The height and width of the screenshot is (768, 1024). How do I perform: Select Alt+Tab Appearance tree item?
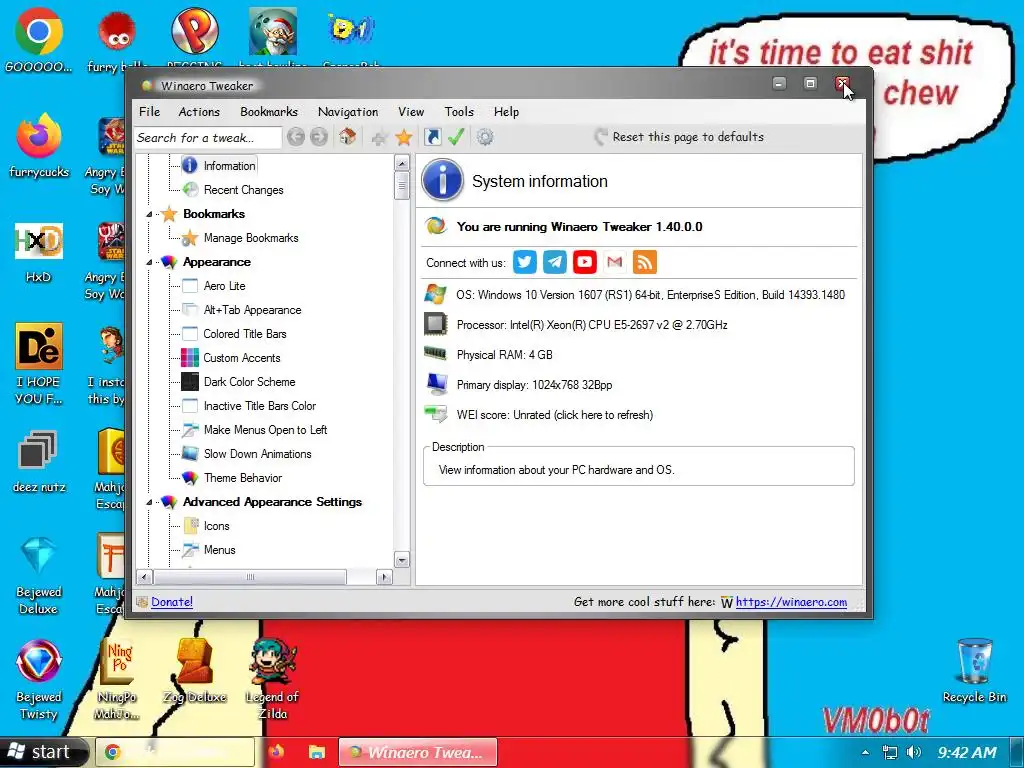click(x=252, y=310)
